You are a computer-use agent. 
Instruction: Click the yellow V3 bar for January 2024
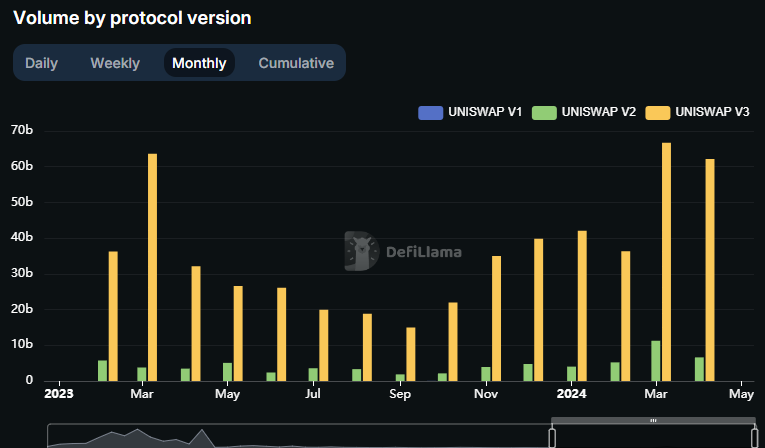[x=582, y=306]
